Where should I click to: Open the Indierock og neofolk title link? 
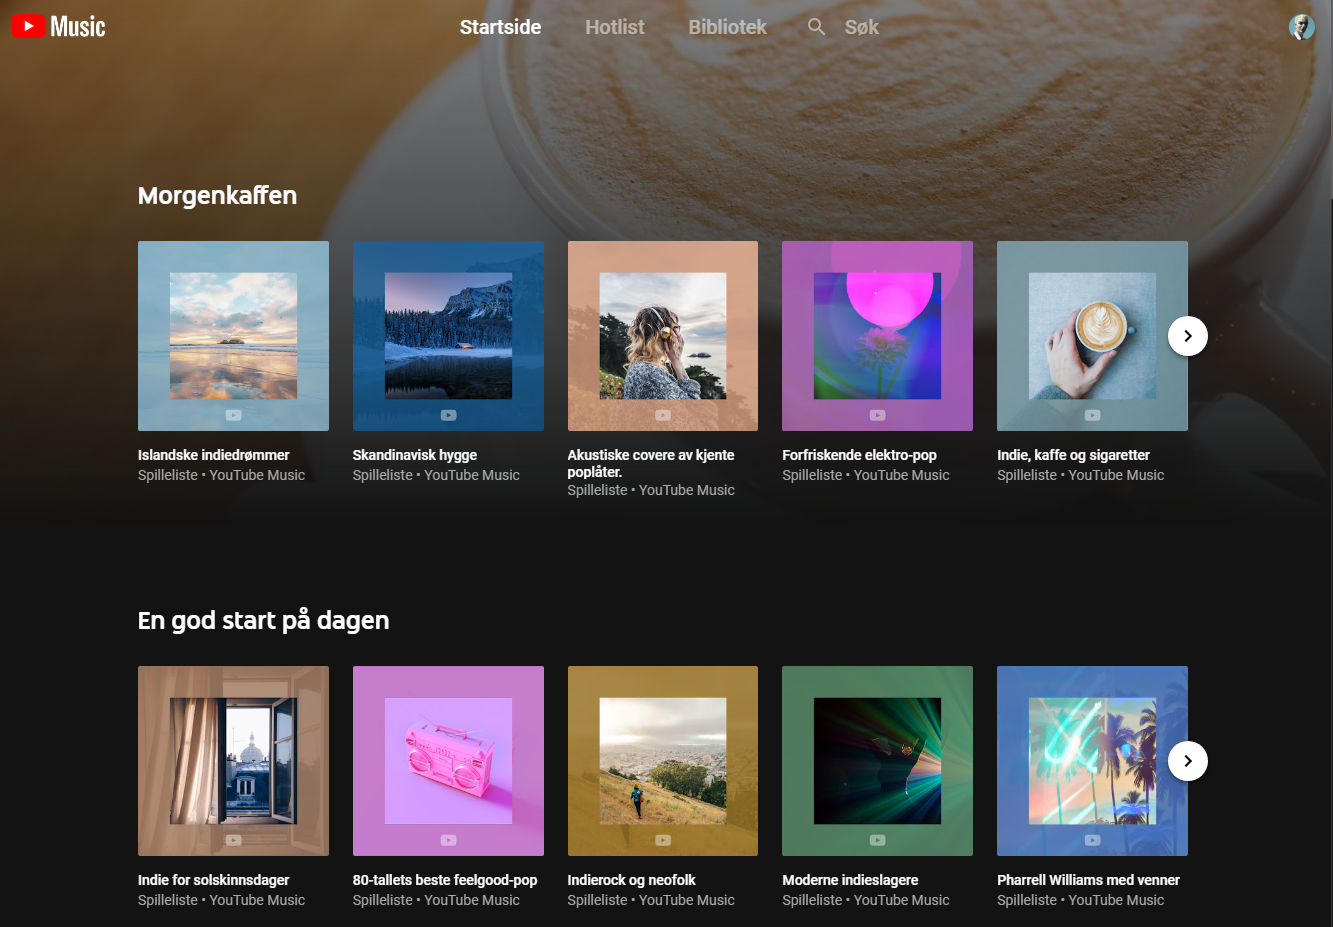coord(631,880)
